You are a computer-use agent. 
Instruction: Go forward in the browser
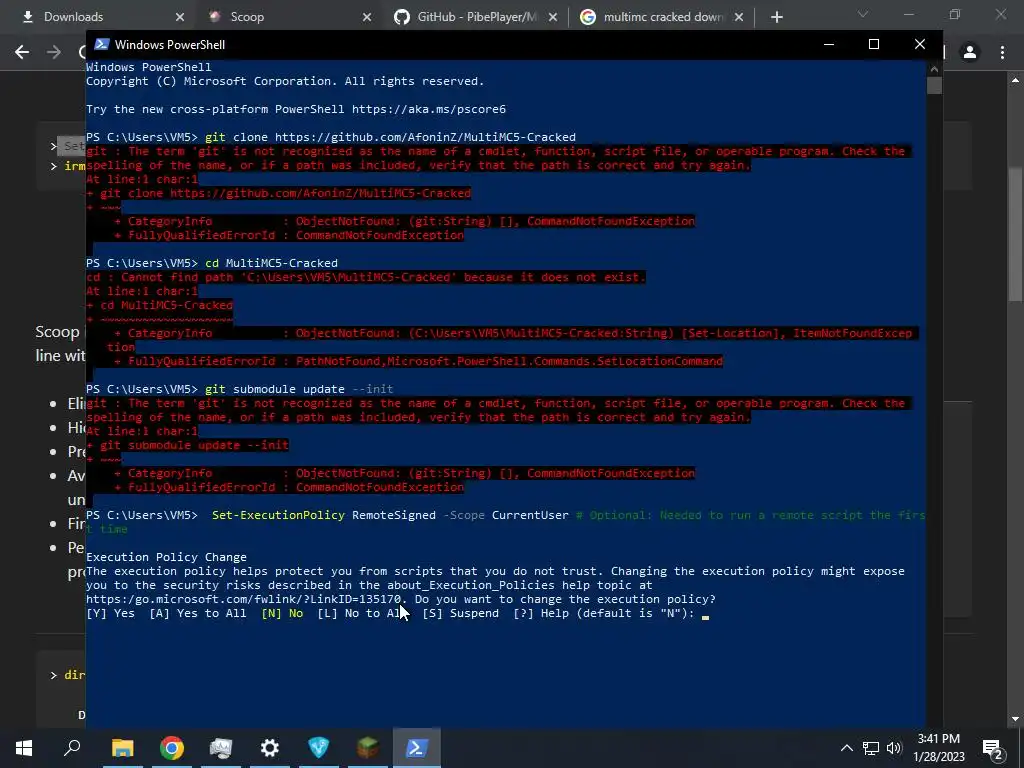(54, 52)
